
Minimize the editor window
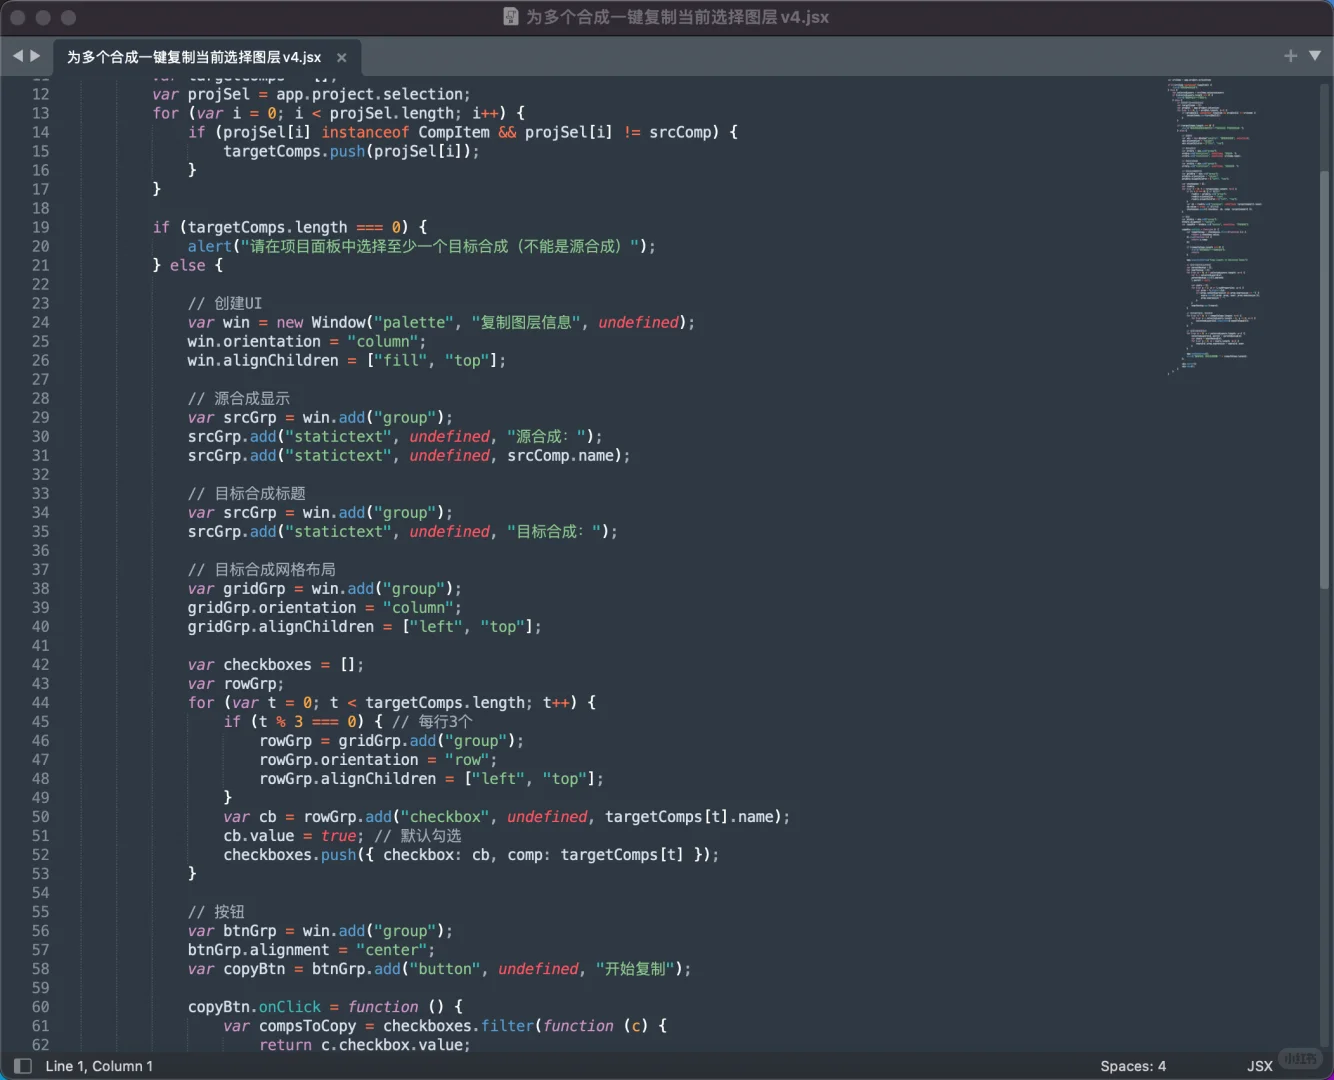click(43, 17)
